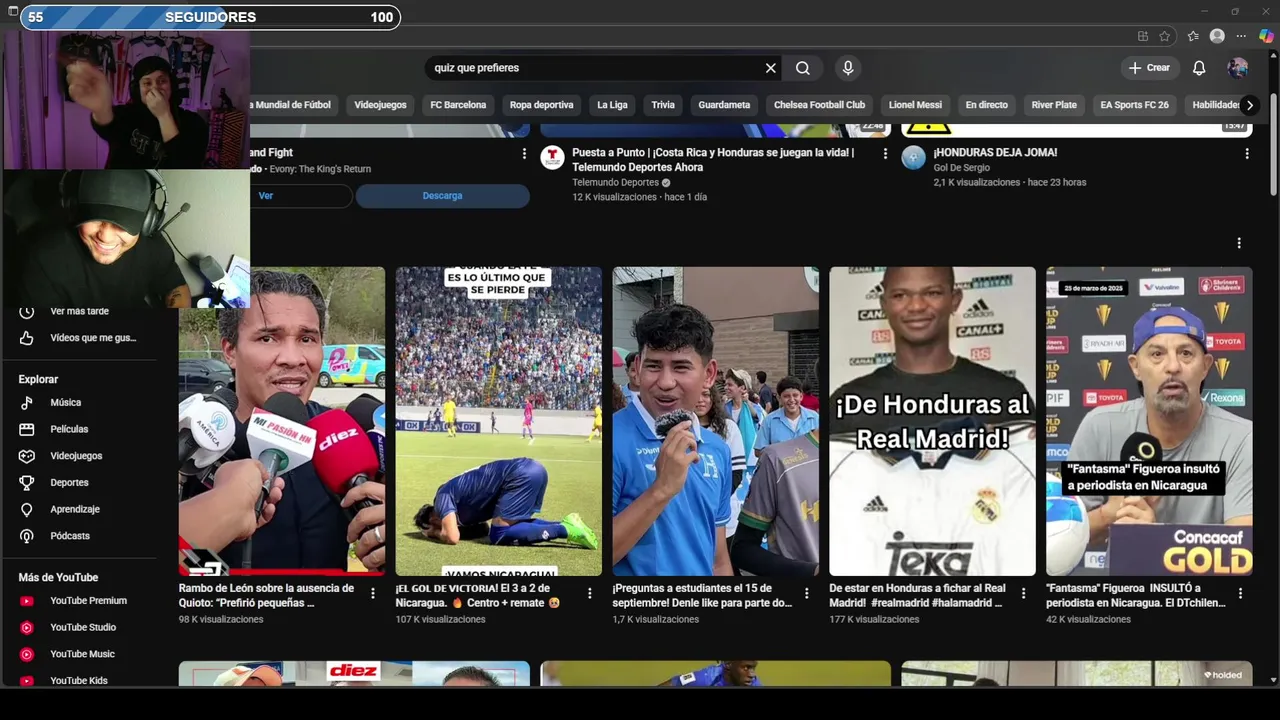
Task: Open ¡HONDURAS DEJA JOMA! video title
Action: pyautogui.click(x=995, y=153)
